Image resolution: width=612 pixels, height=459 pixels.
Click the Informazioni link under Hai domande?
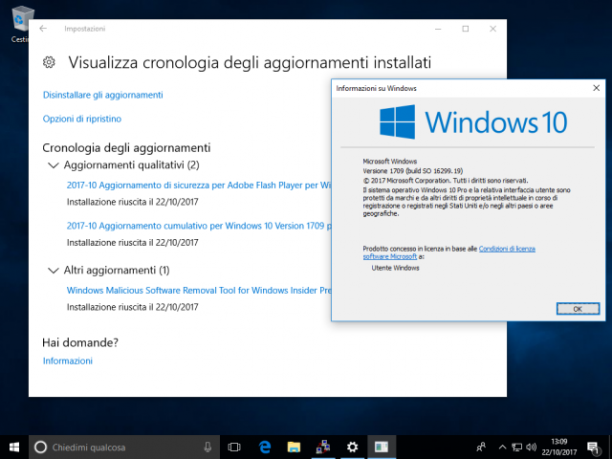click(x=68, y=361)
